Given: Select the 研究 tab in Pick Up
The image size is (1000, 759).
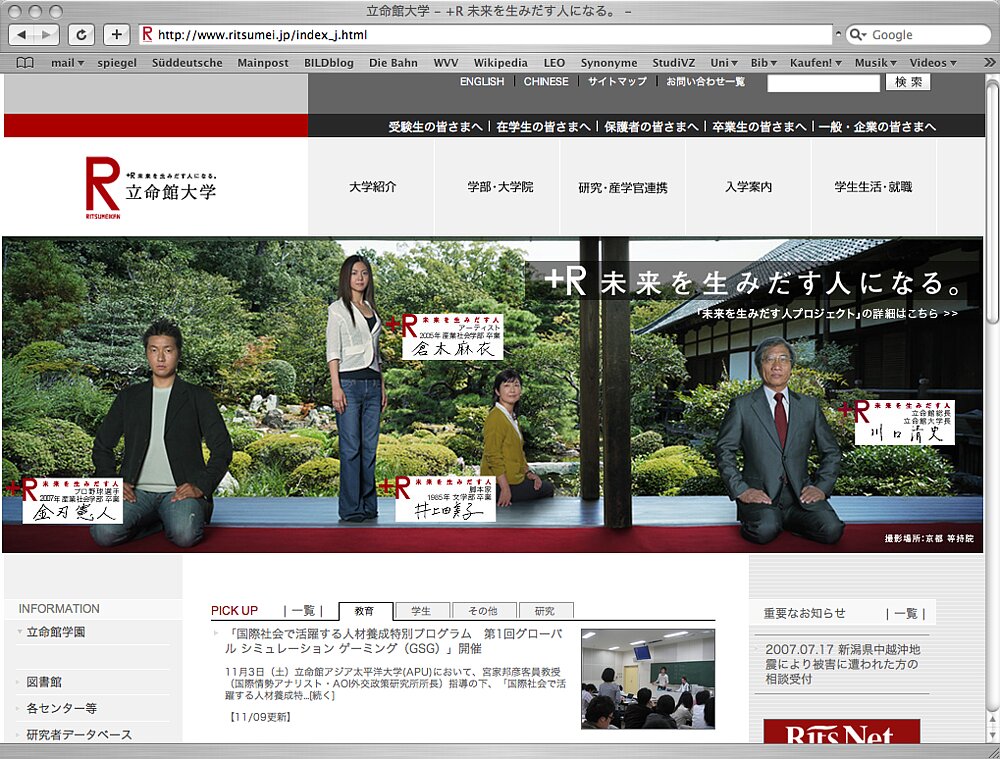Looking at the screenshot, I should click(545, 611).
